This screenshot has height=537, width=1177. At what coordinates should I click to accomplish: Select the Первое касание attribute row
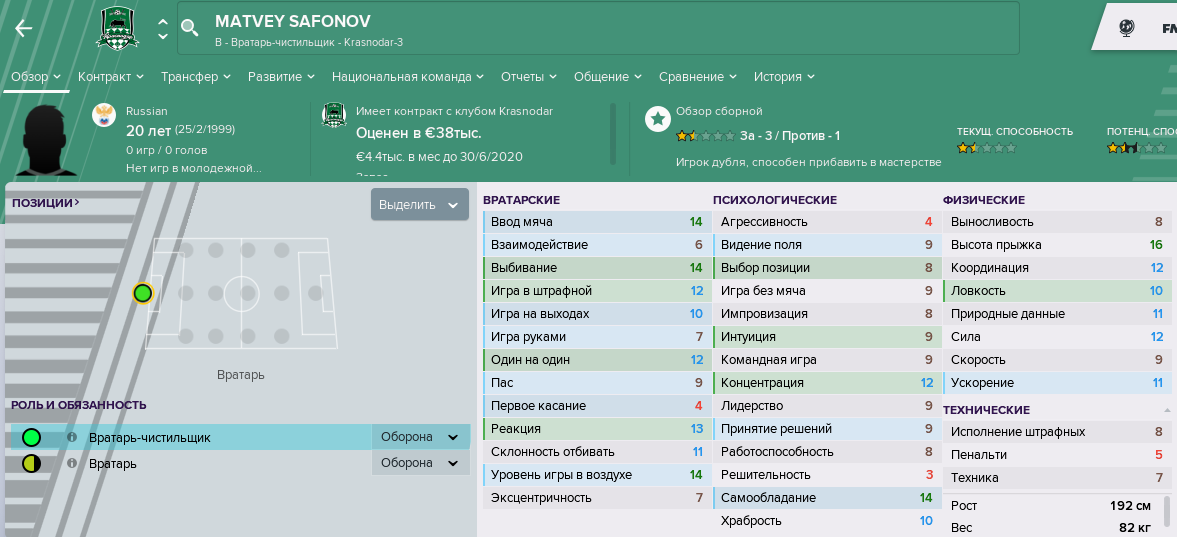point(596,406)
